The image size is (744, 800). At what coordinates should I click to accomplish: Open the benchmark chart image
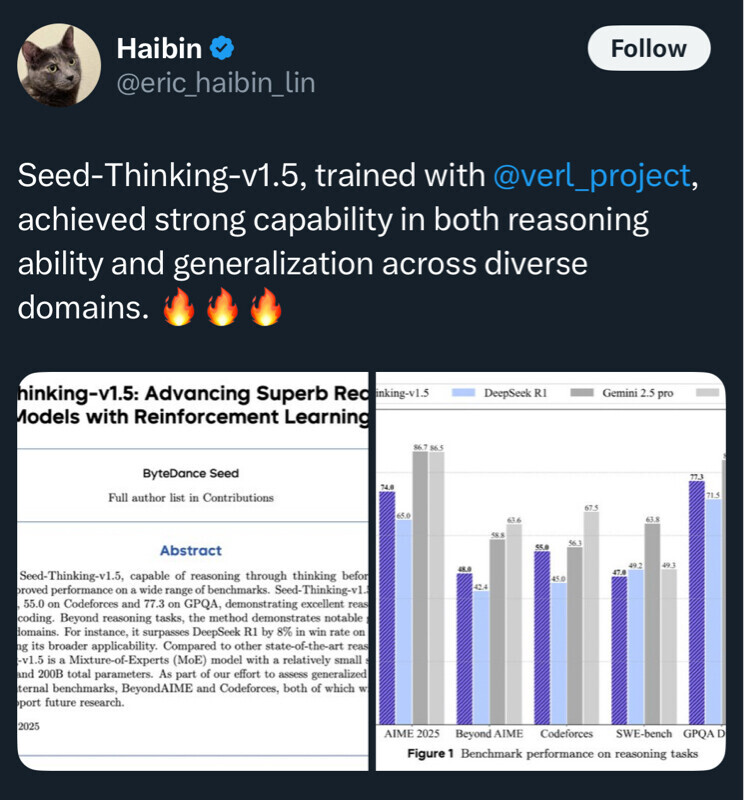coord(551,571)
